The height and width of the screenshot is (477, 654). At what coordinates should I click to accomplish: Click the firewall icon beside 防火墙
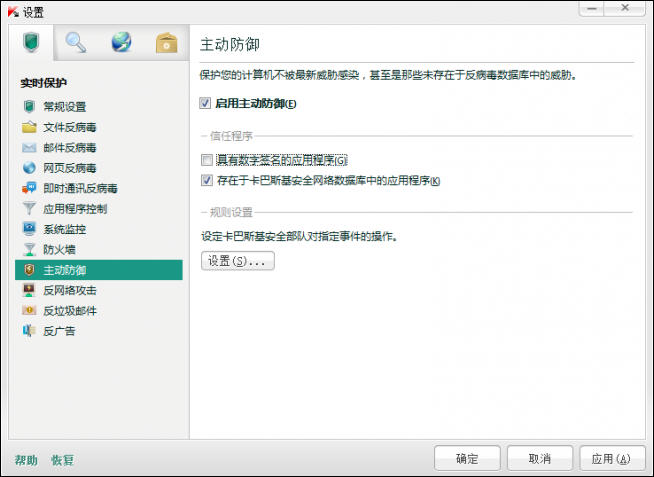point(29,249)
